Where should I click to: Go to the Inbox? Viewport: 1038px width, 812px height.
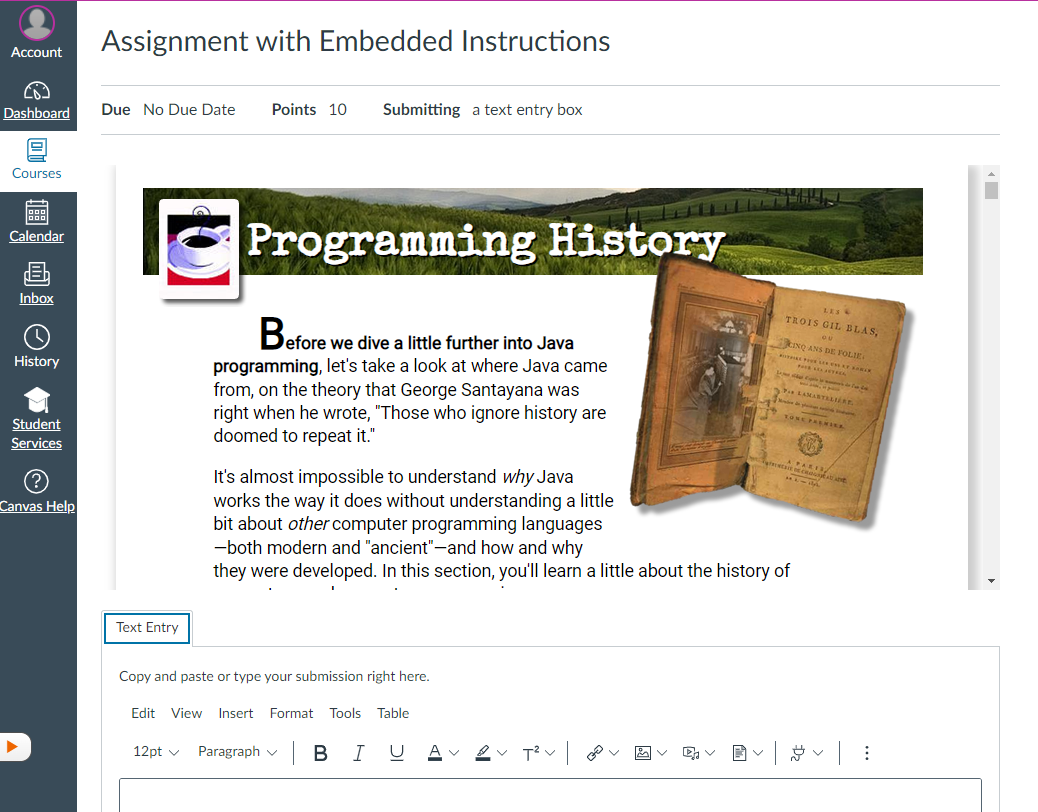click(x=37, y=284)
